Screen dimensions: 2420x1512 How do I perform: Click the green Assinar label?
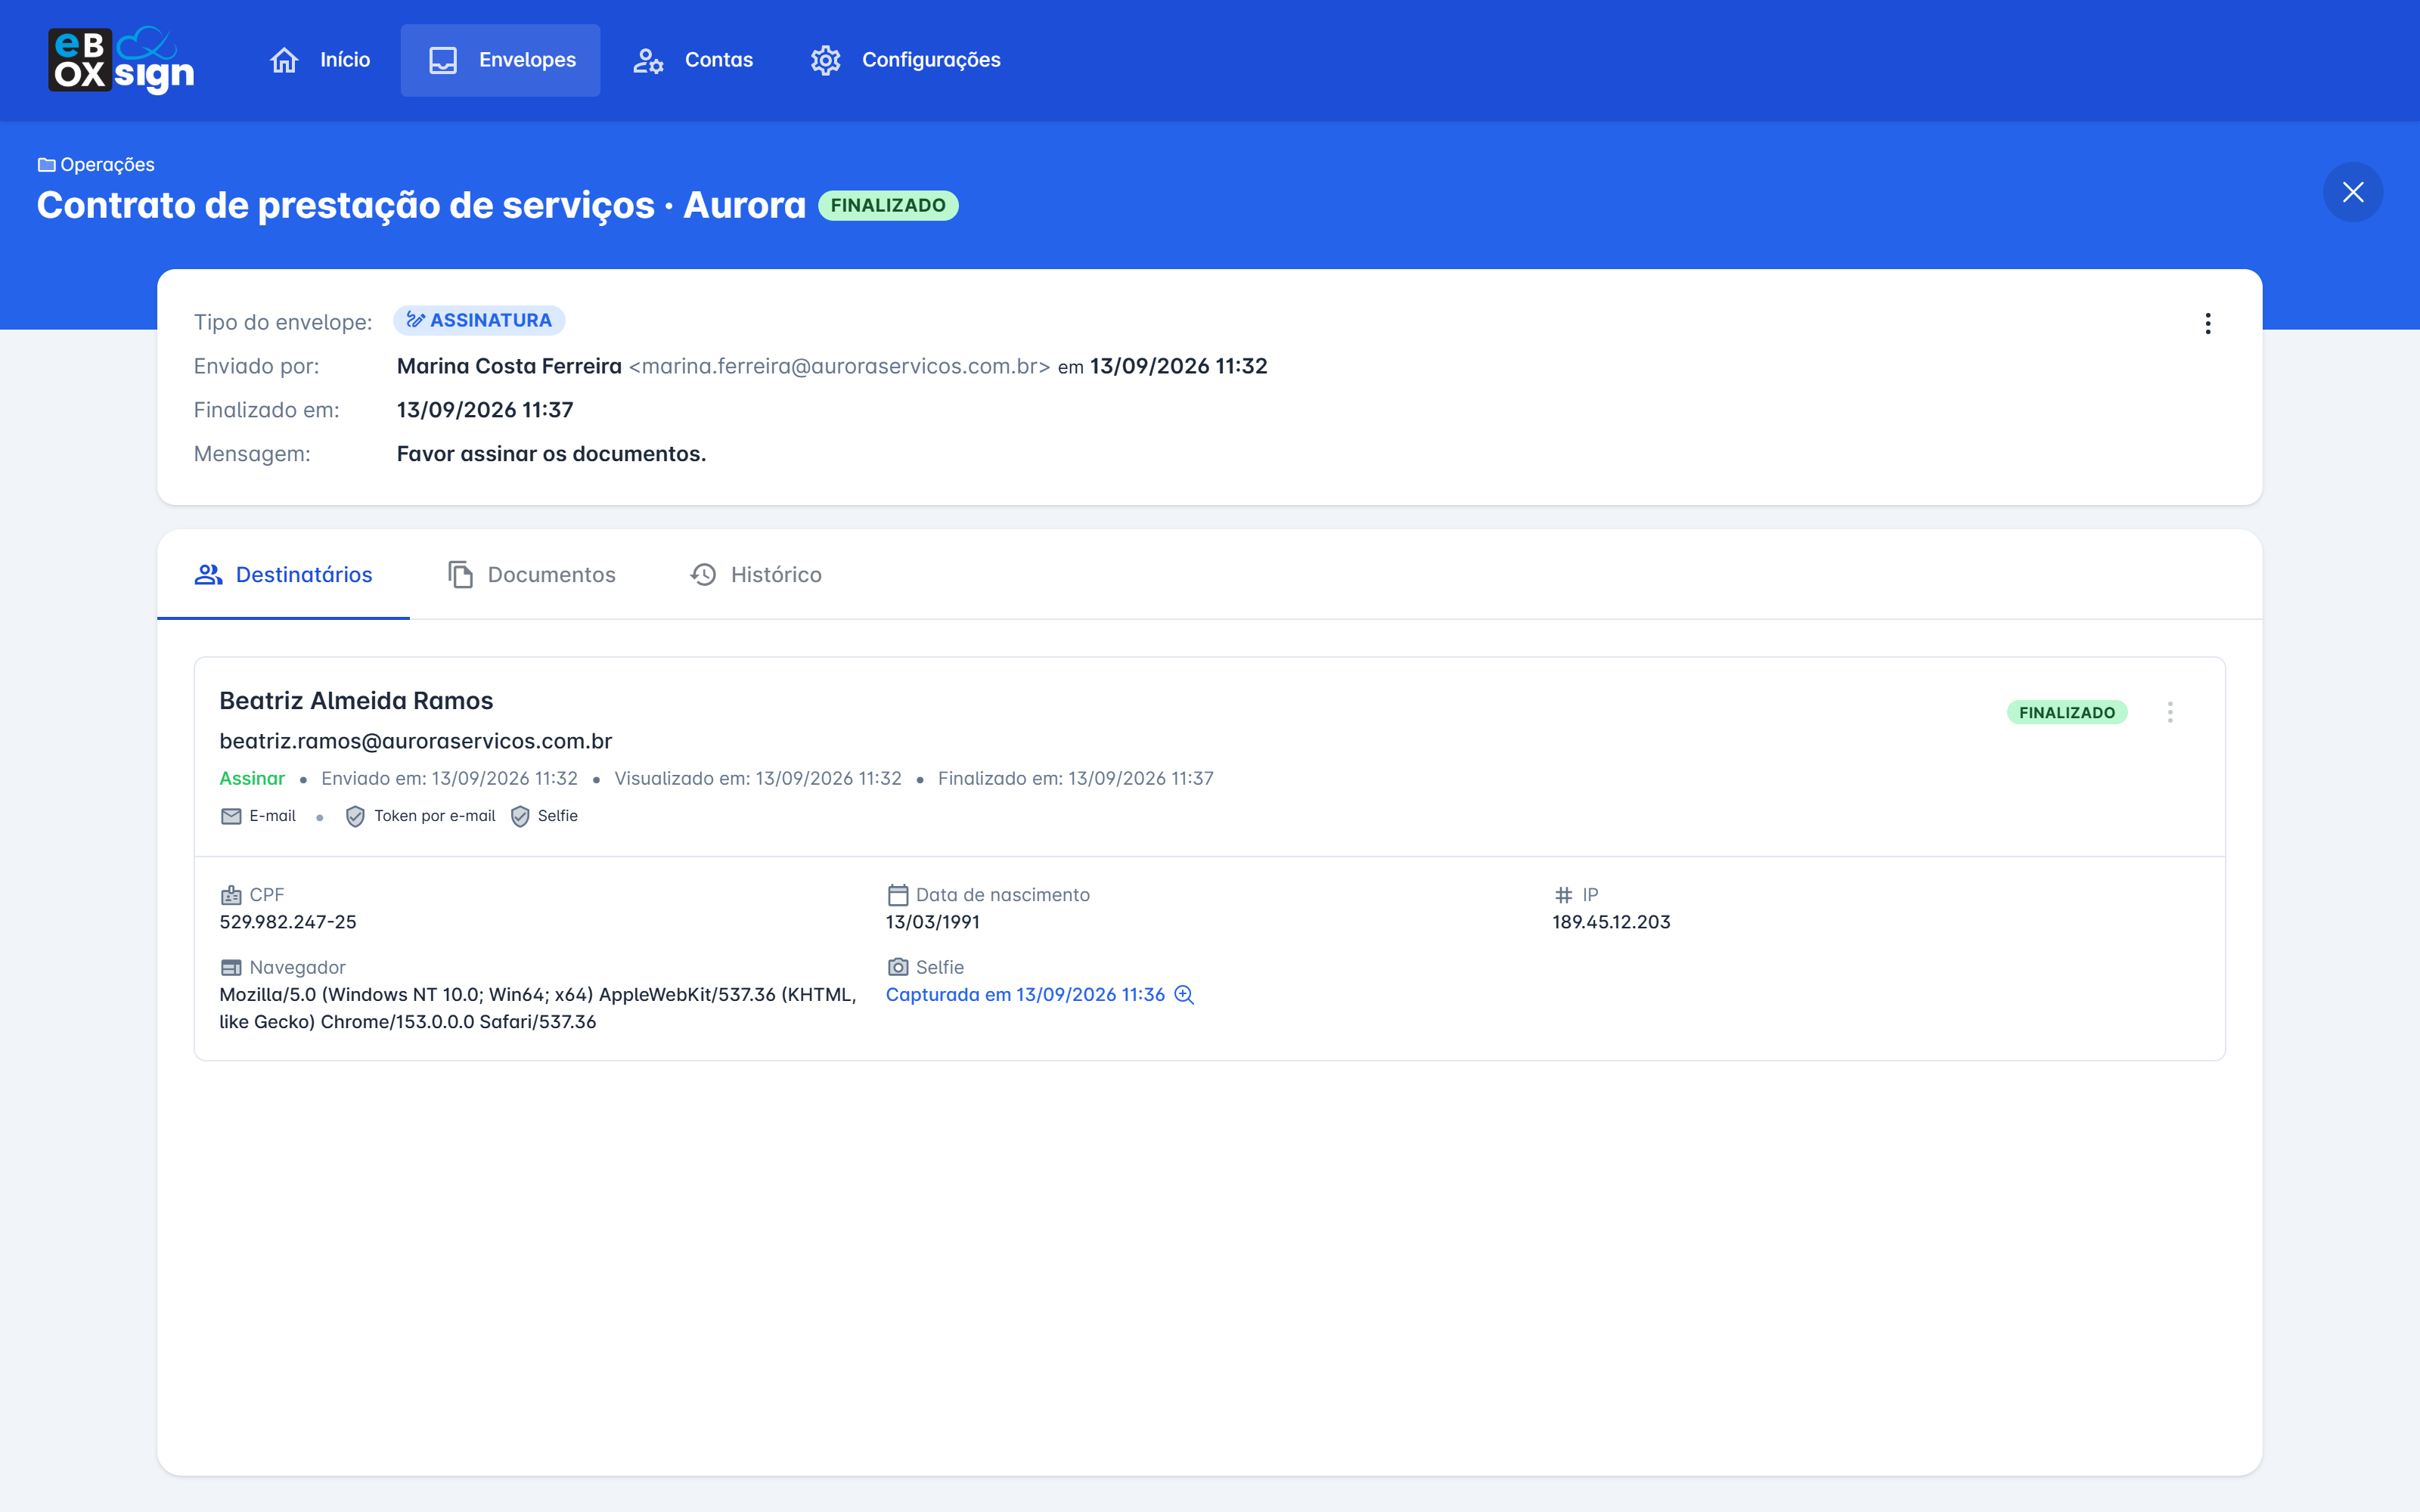(x=252, y=778)
